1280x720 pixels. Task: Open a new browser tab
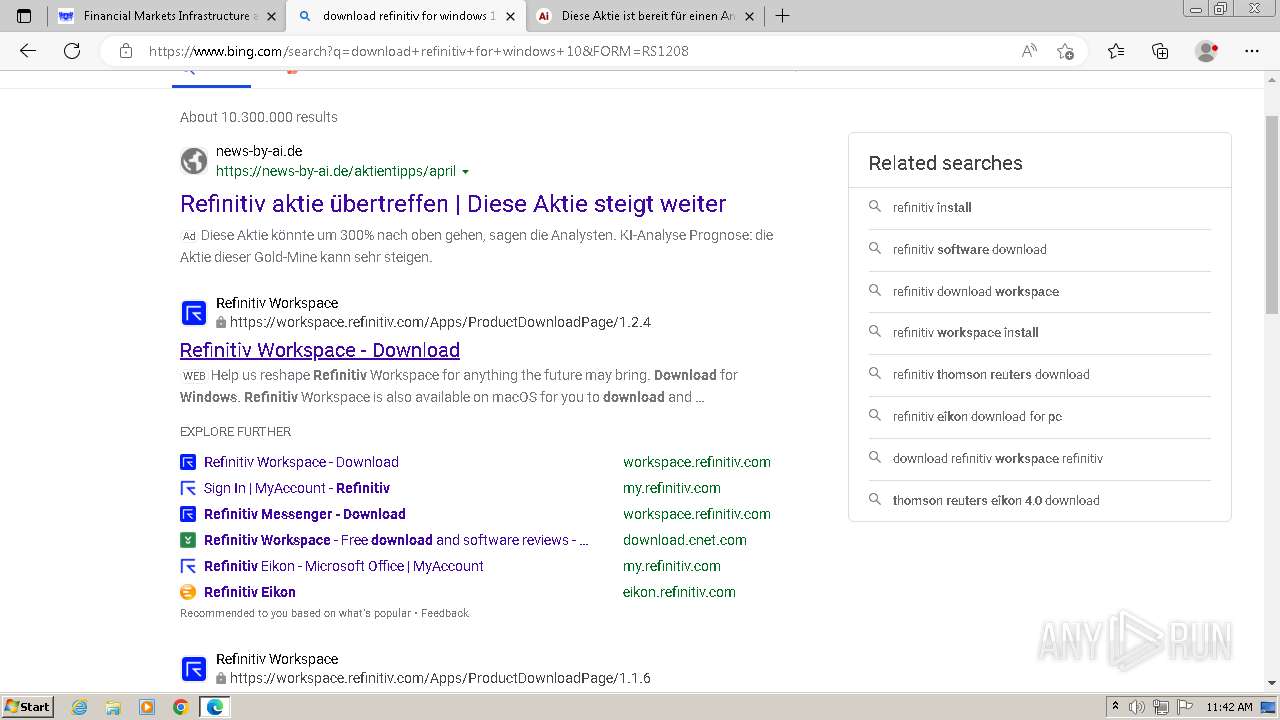(782, 16)
